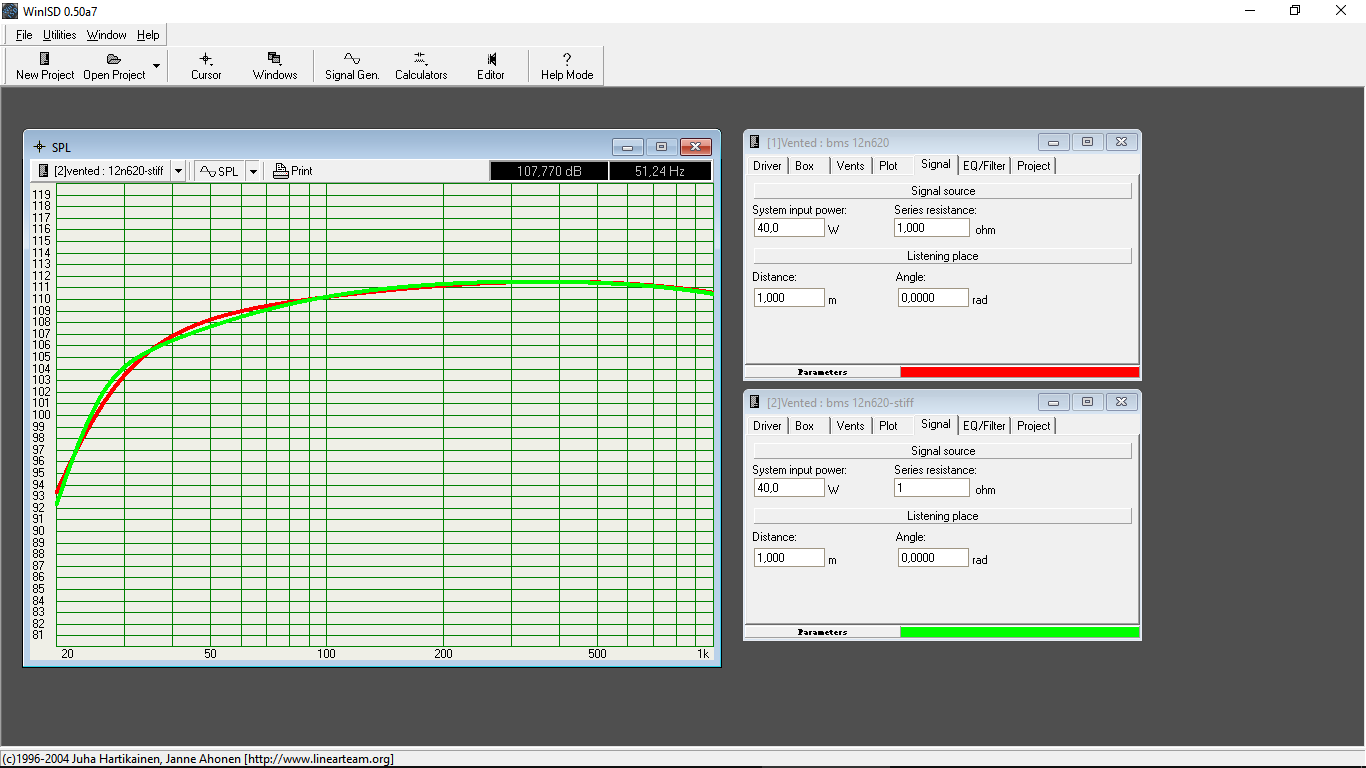
Task: Click the WinISD title bar app icon
Action: pos(10,11)
